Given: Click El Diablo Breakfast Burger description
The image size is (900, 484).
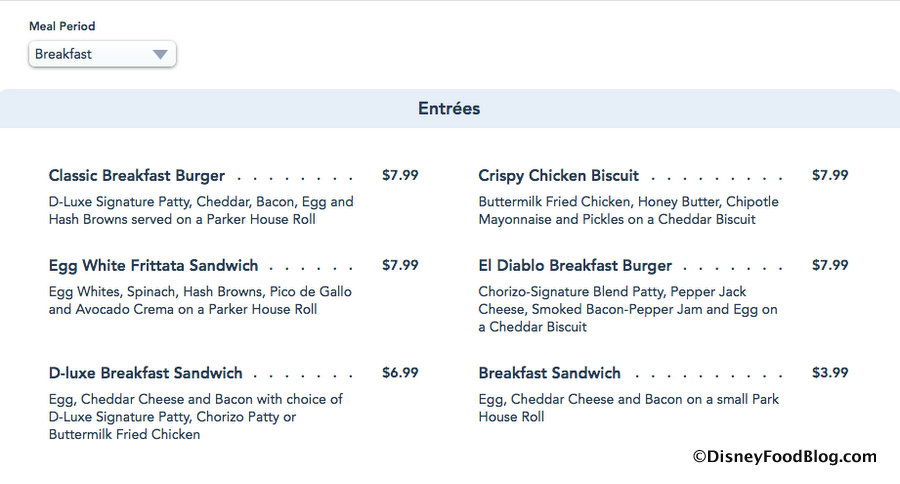Looking at the screenshot, I should (627, 309).
